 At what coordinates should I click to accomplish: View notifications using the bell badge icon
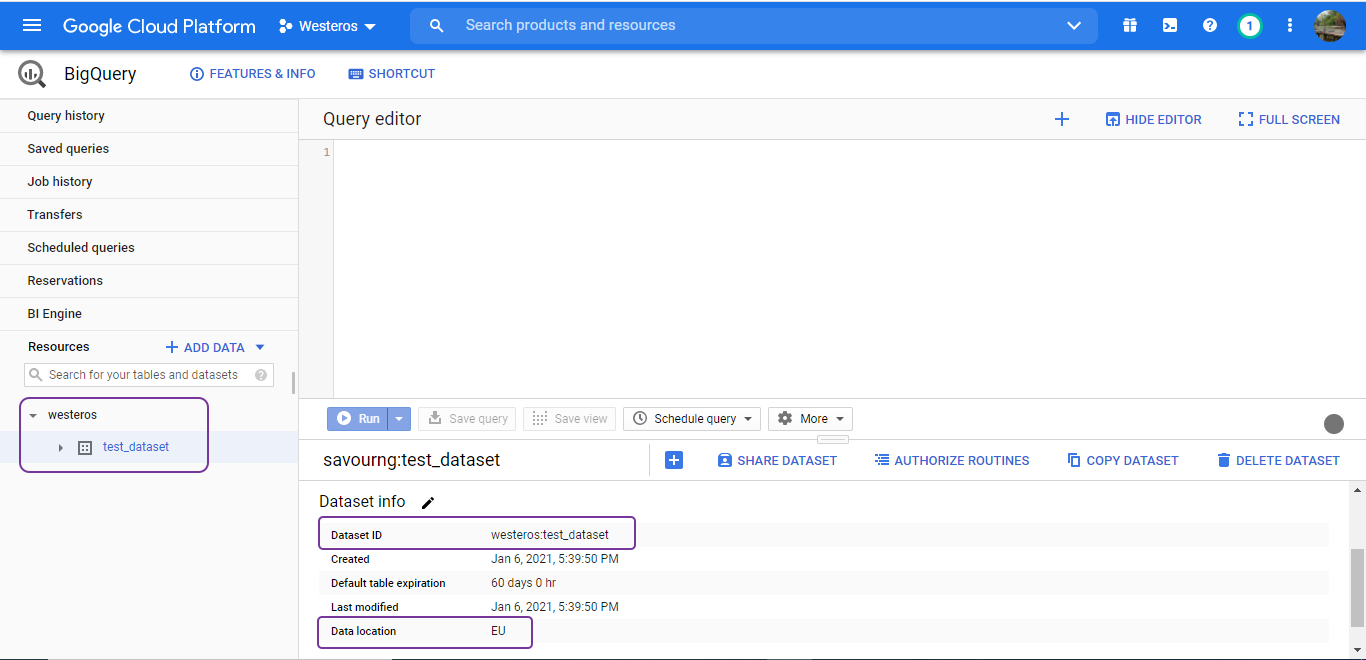point(1250,25)
